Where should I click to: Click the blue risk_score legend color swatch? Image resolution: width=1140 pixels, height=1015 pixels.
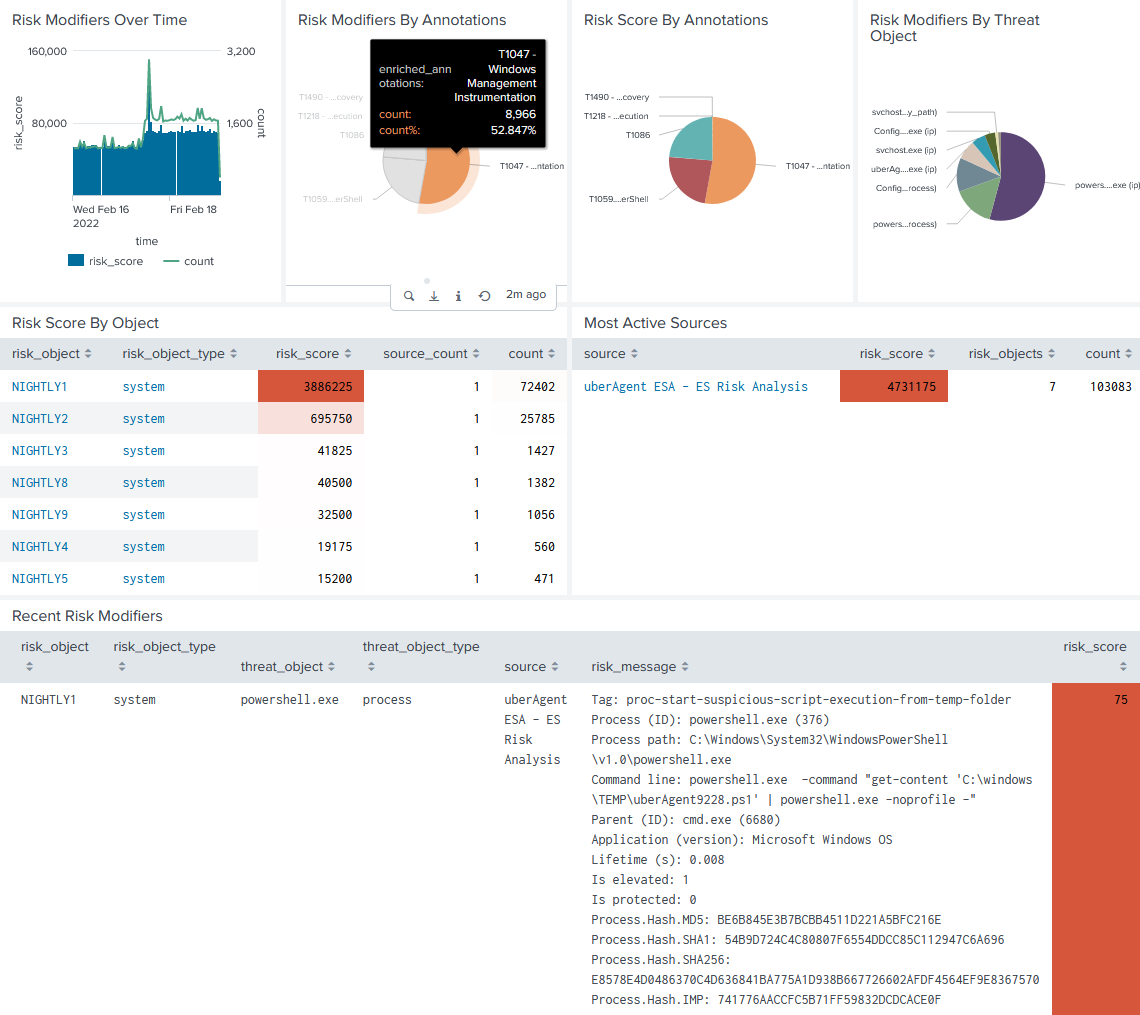(x=77, y=261)
